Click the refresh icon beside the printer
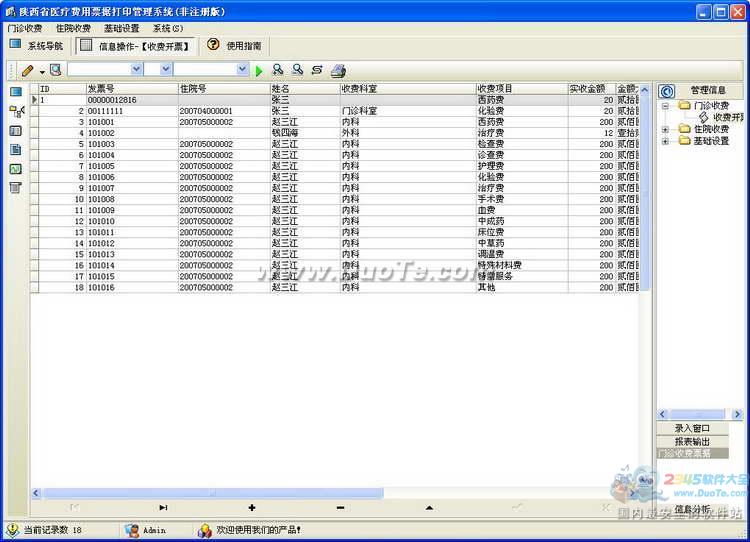The image size is (750, 542). [317, 70]
